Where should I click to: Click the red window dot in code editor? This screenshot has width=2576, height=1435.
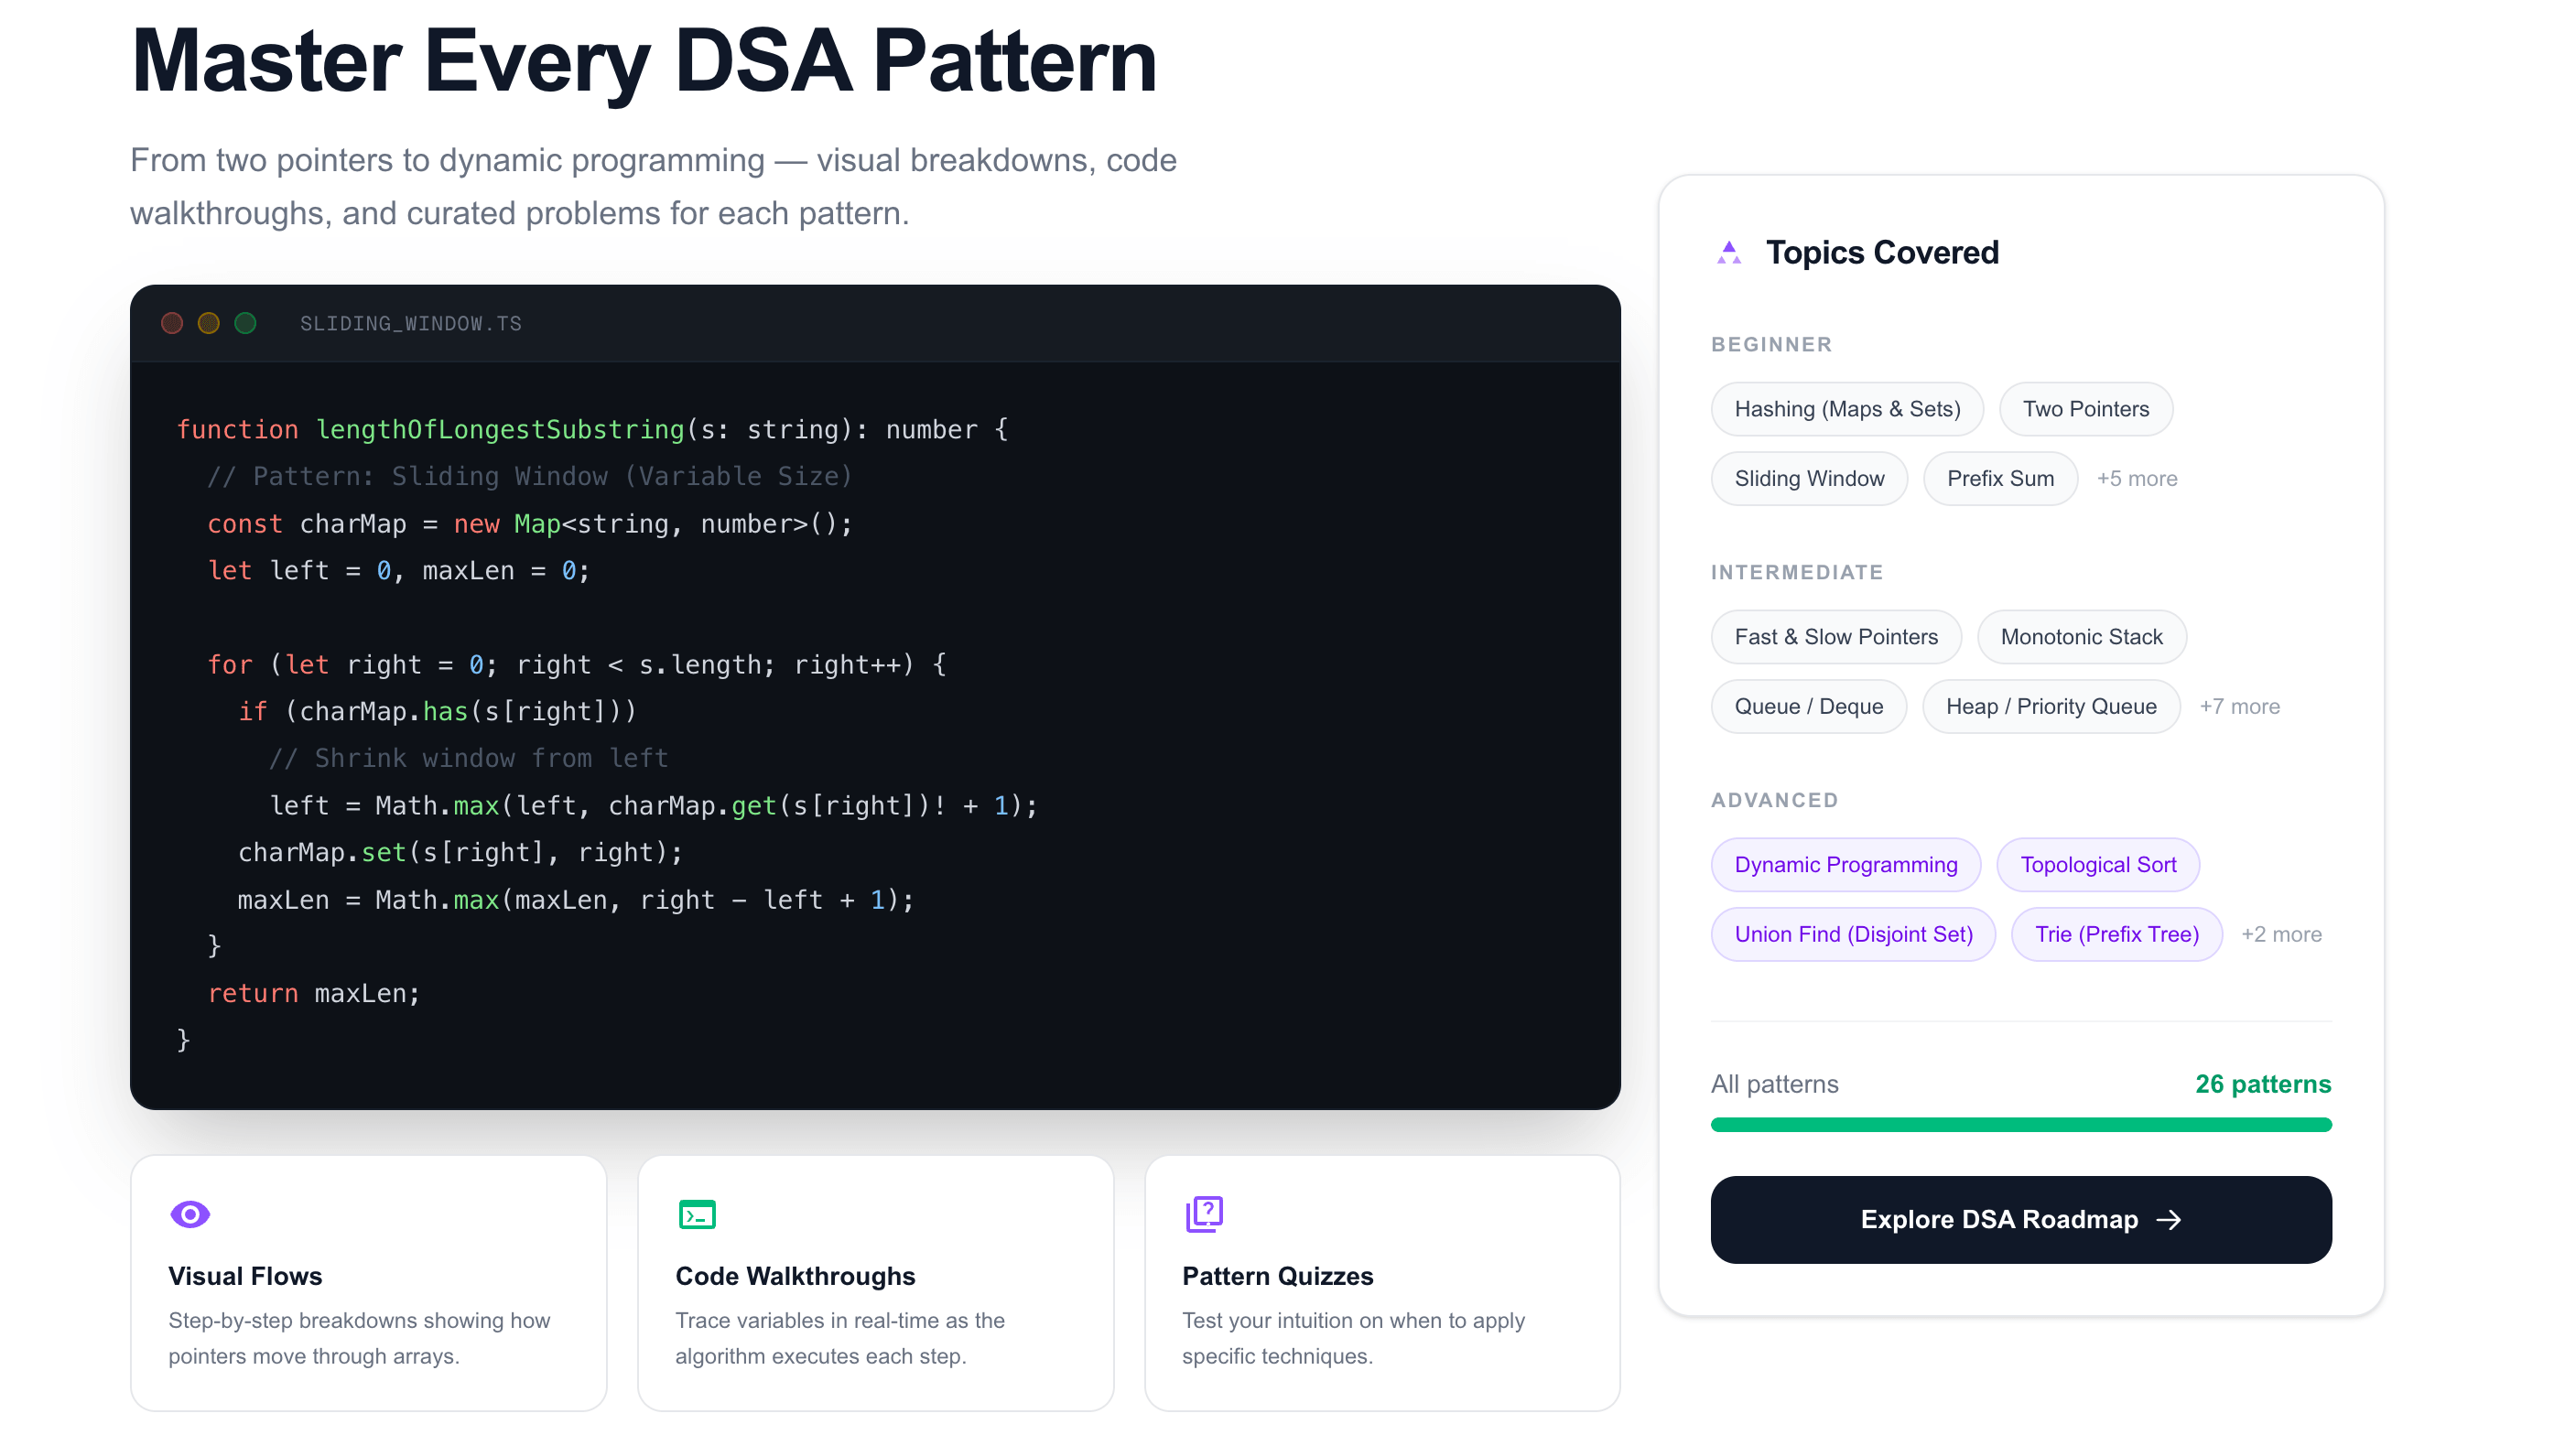[172, 323]
